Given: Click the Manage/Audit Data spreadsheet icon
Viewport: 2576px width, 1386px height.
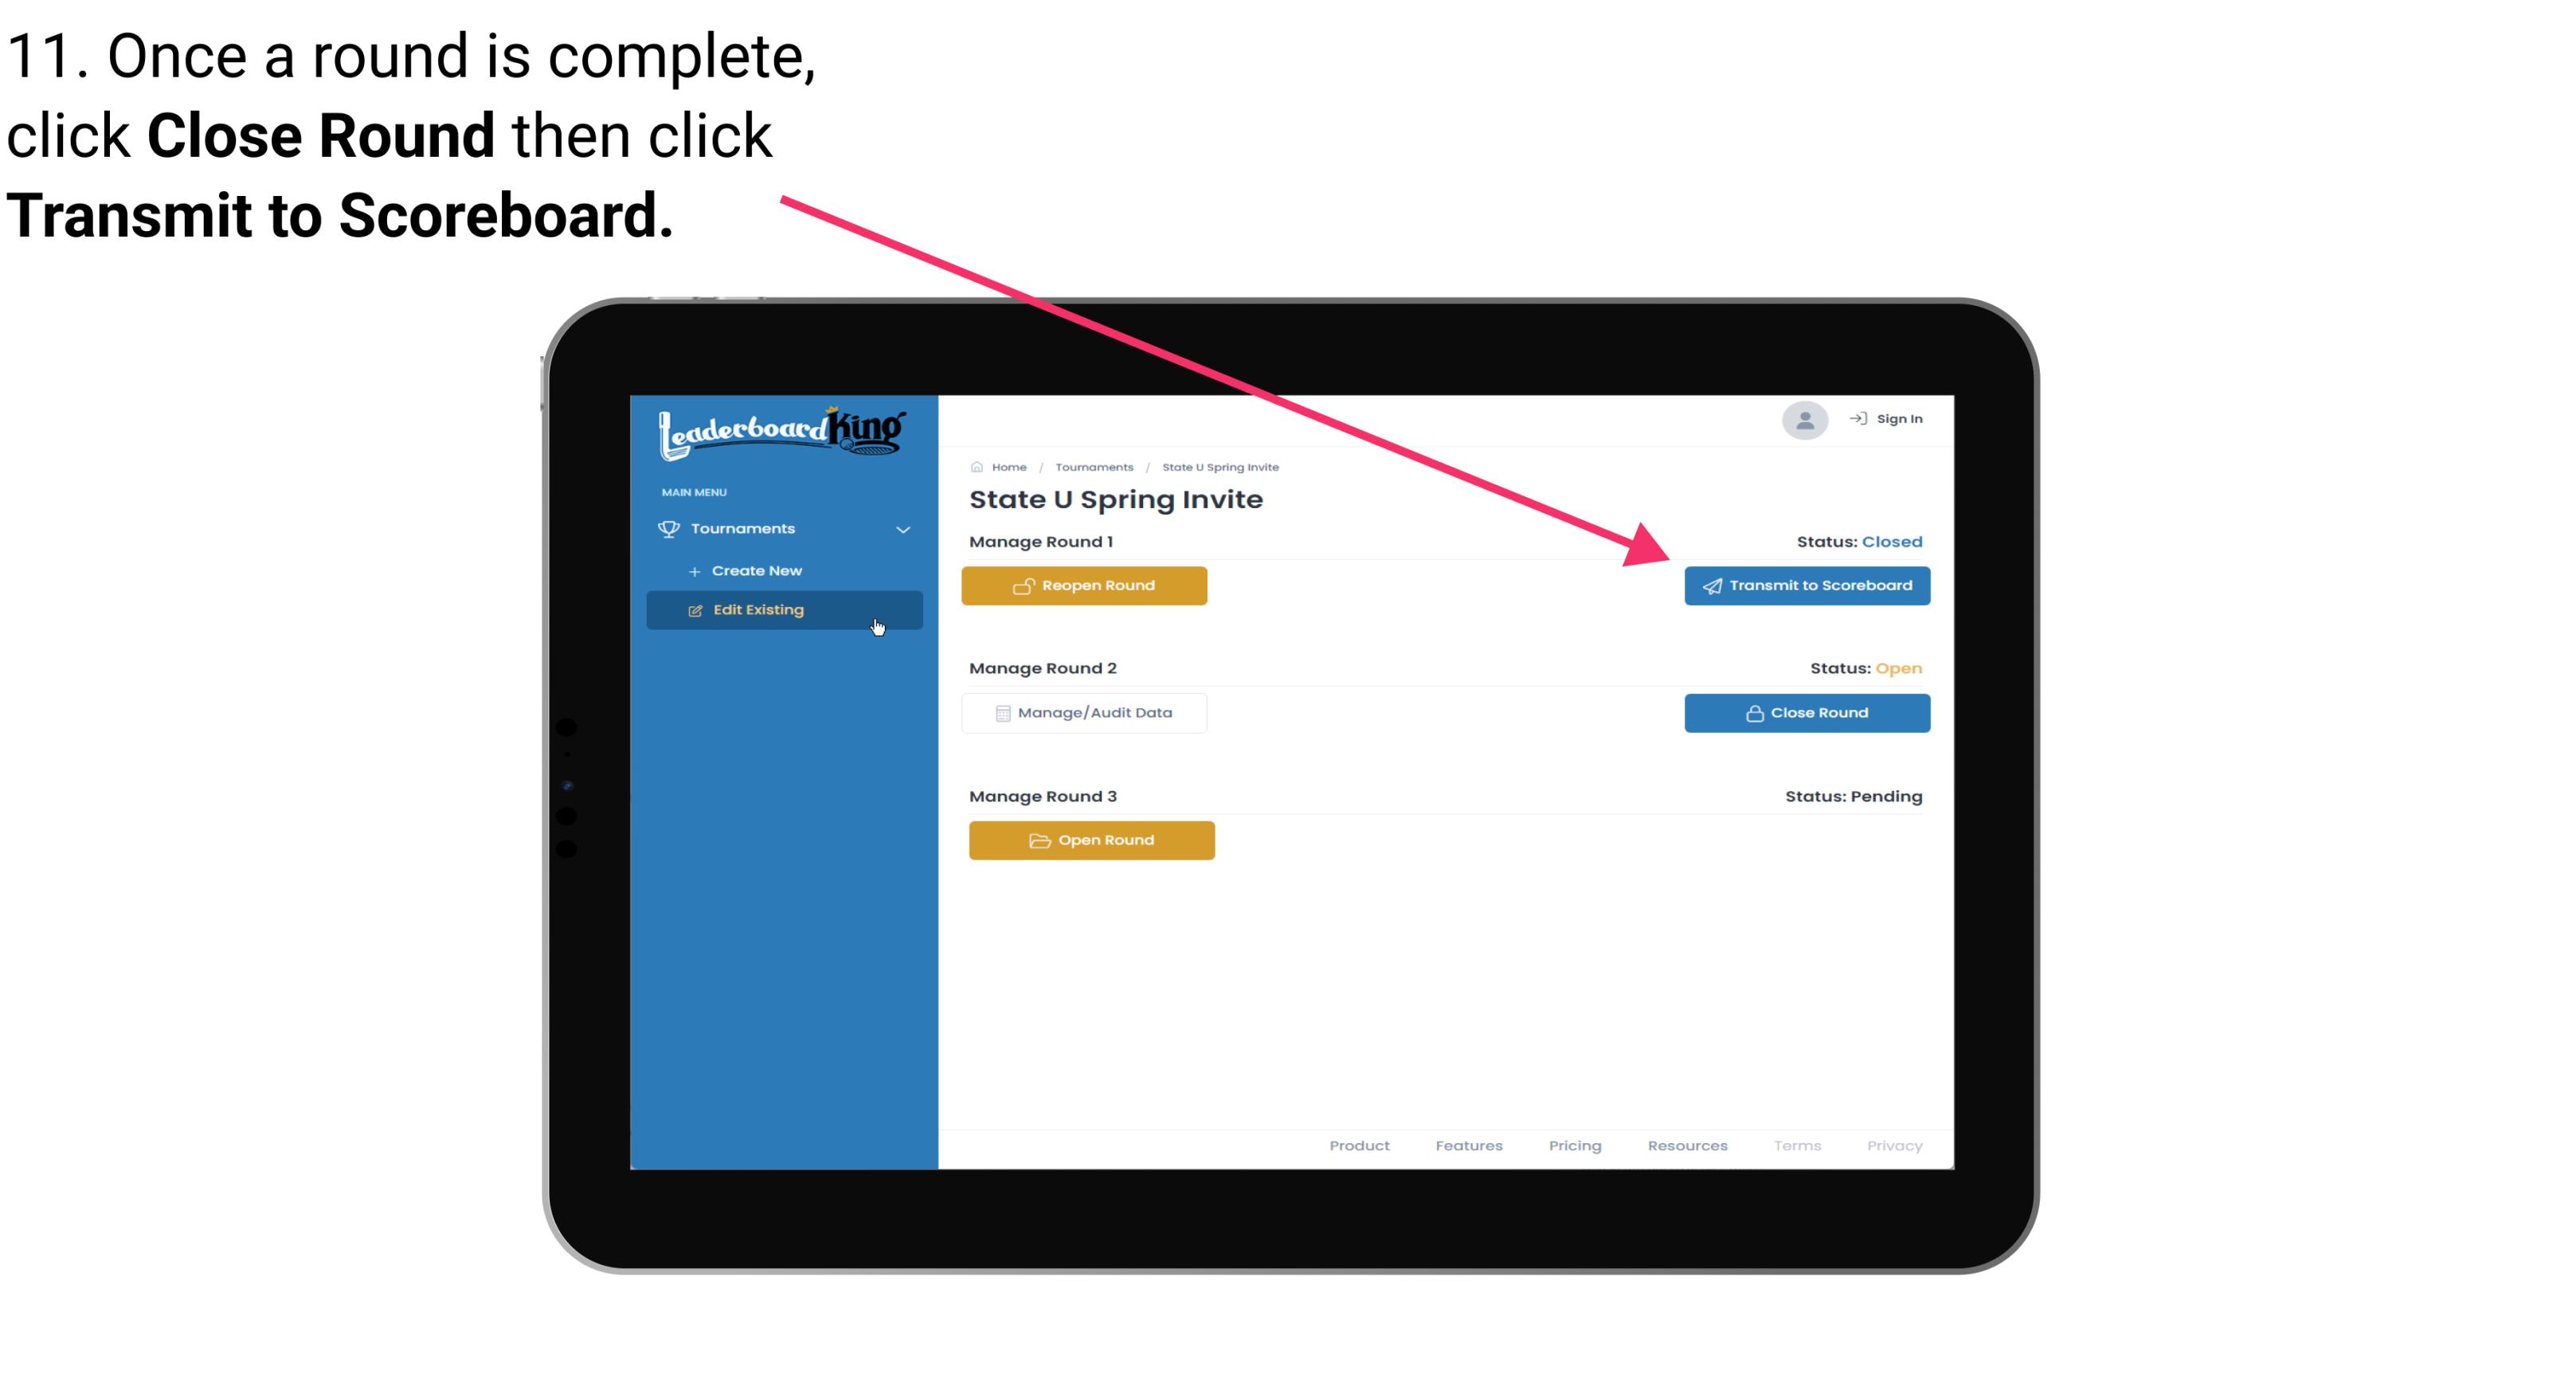Looking at the screenshot, I should click(x=1000, y=712).
